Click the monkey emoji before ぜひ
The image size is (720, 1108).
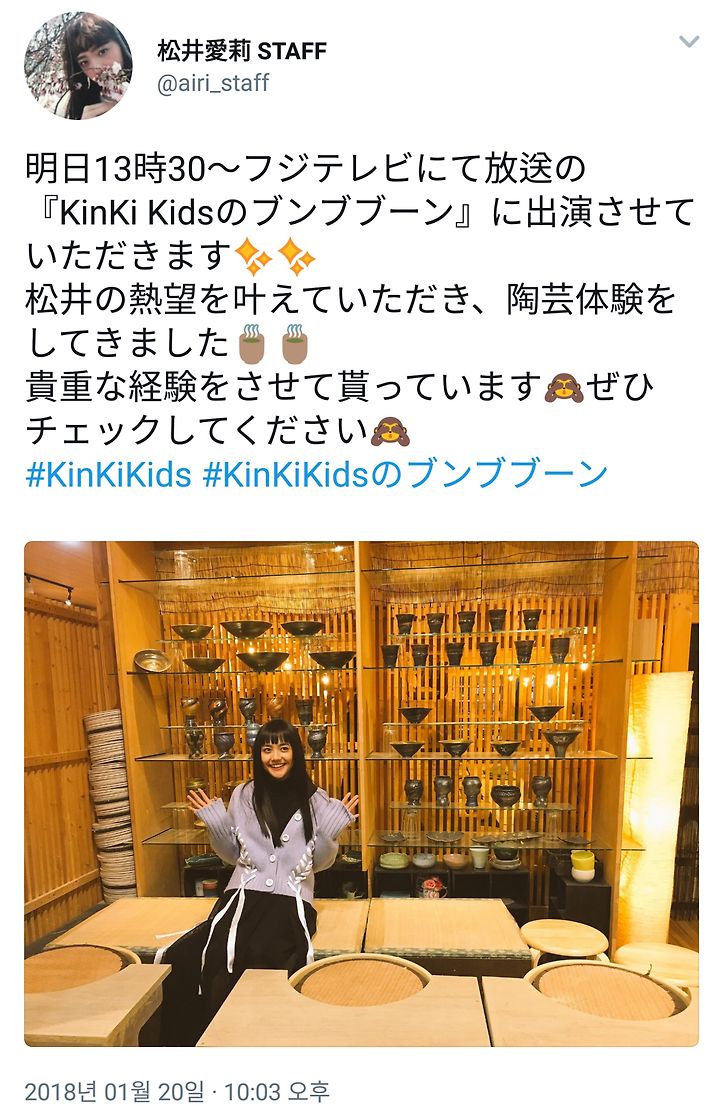[x=563, y=387]
